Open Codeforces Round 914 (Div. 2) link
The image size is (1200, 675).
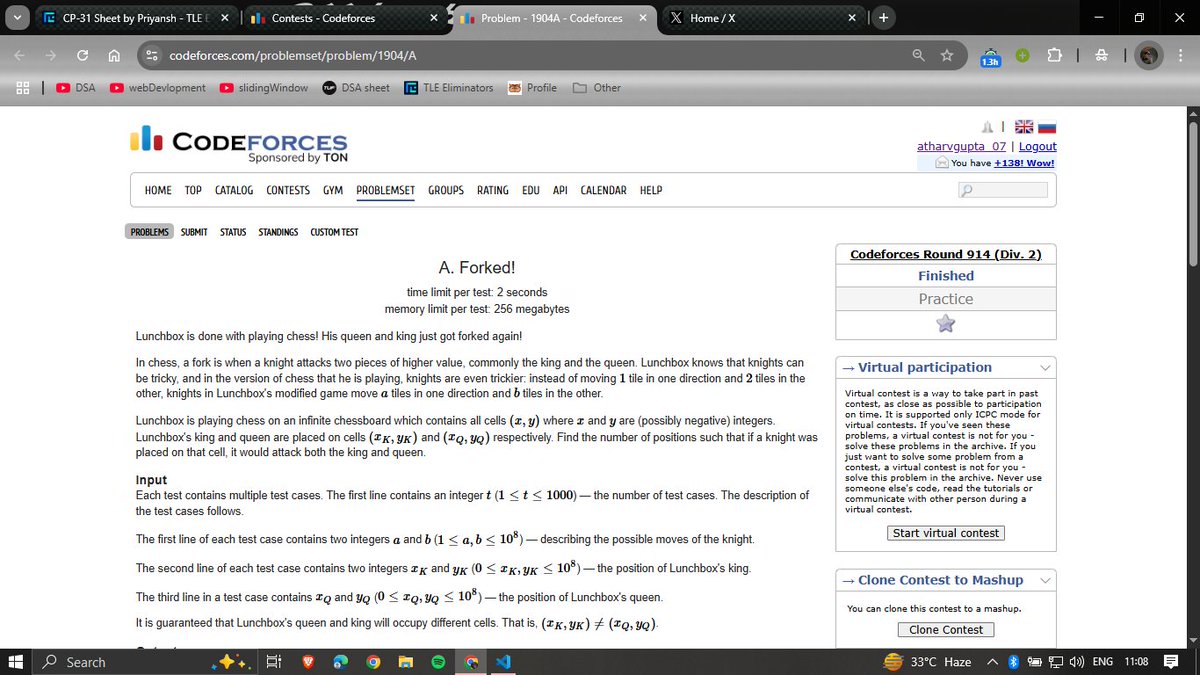point(946,254)
